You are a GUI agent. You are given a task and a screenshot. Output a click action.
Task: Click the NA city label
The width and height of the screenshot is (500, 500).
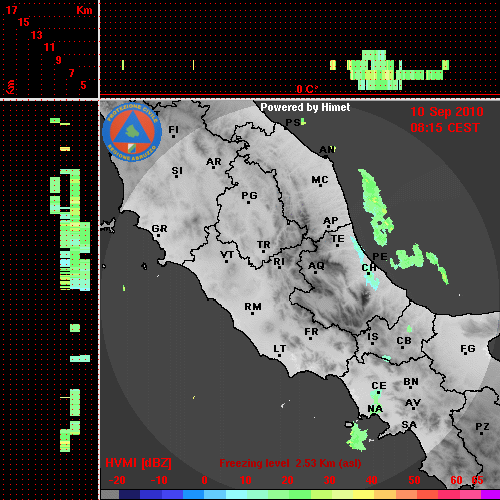coord(375,409)
